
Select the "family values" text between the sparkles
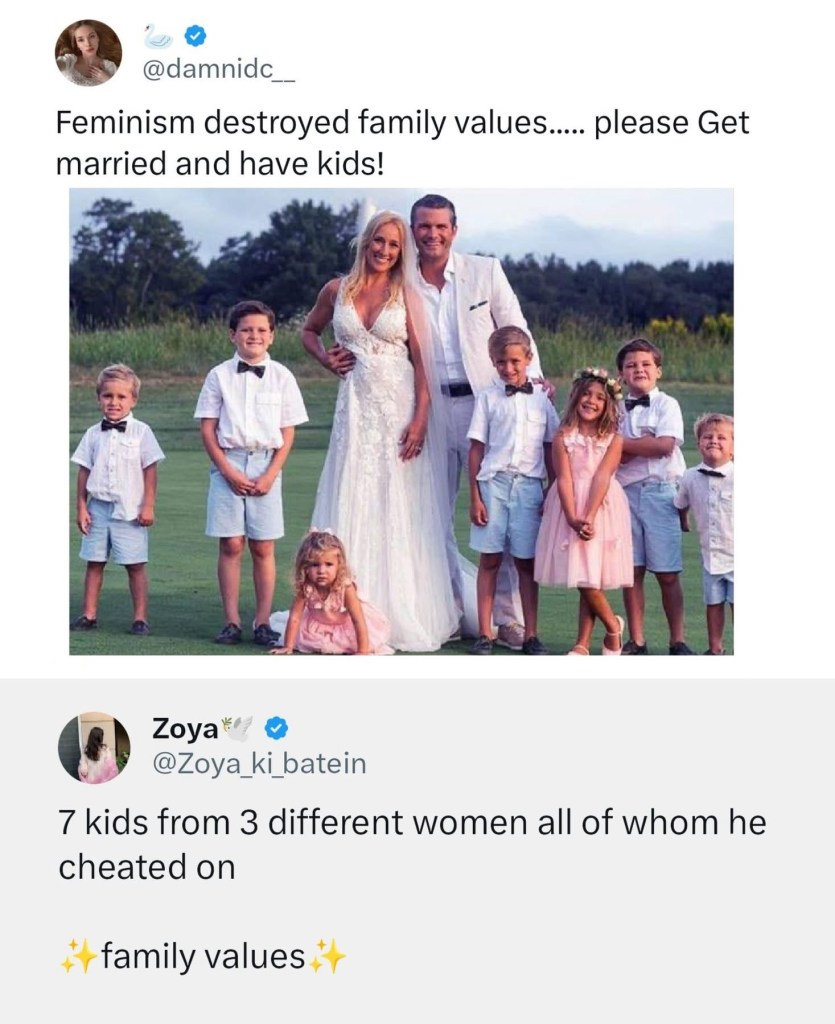[x=203, y=957]
